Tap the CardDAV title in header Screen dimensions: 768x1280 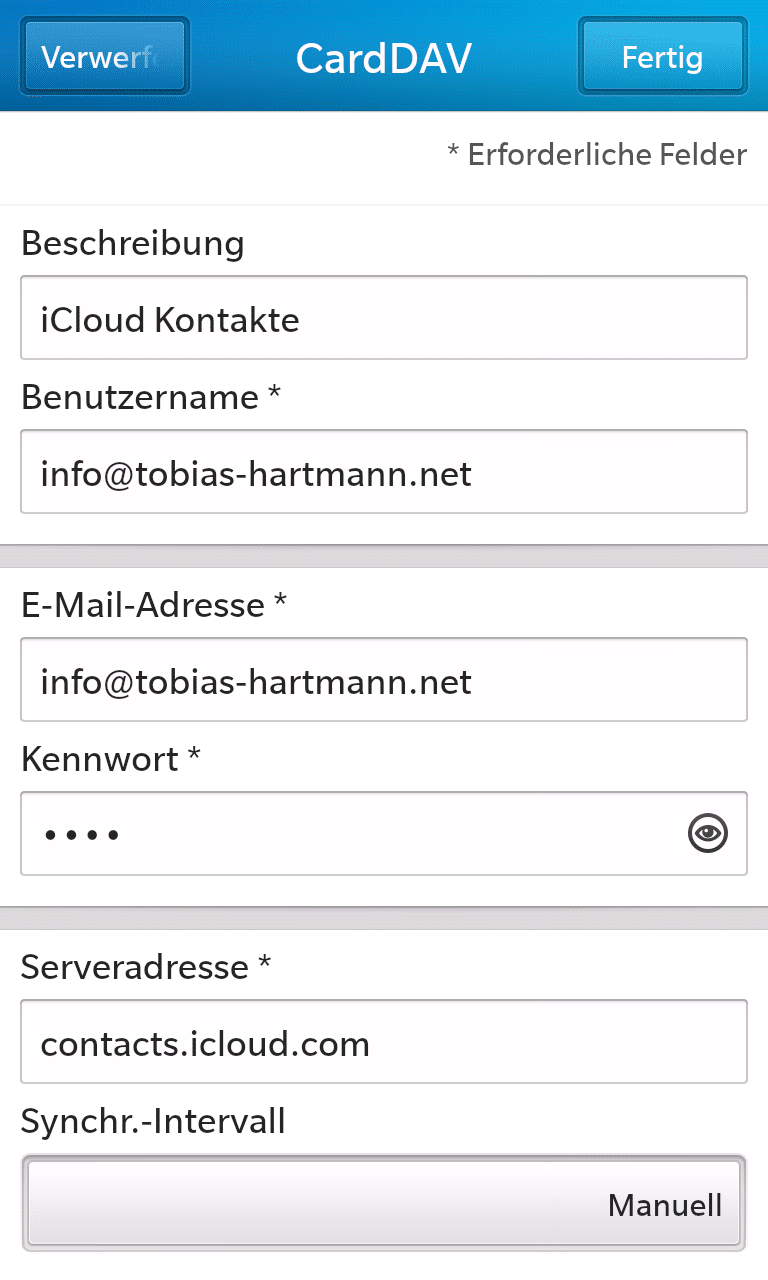[384, 58]
